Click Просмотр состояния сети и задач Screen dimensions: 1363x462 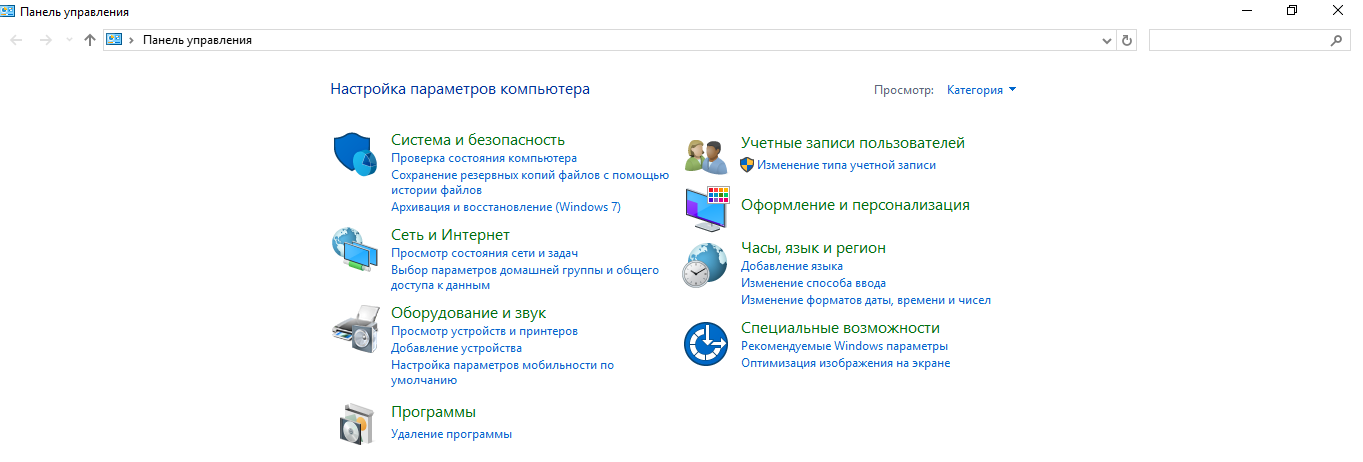click(484, 253)
